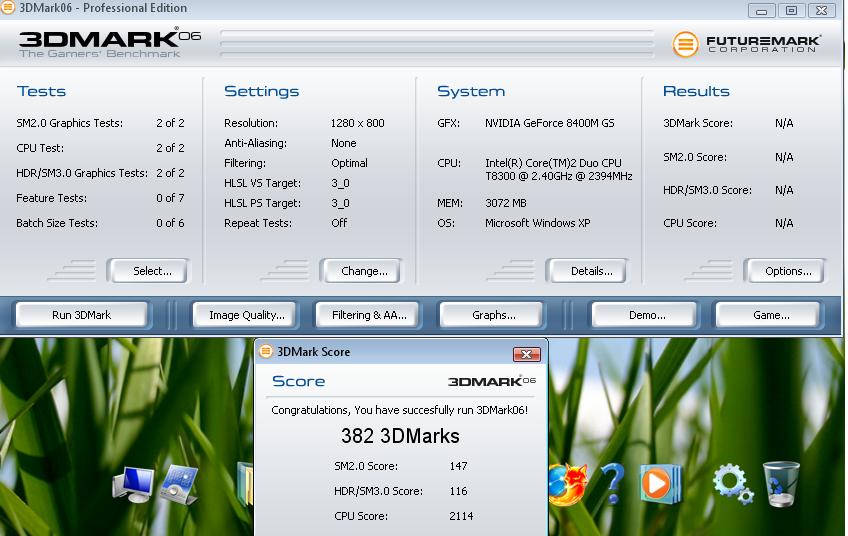The height and width of the screenshot is (536, 848).
Task: Open system Details... button
Action: click(x=587, y=271)
